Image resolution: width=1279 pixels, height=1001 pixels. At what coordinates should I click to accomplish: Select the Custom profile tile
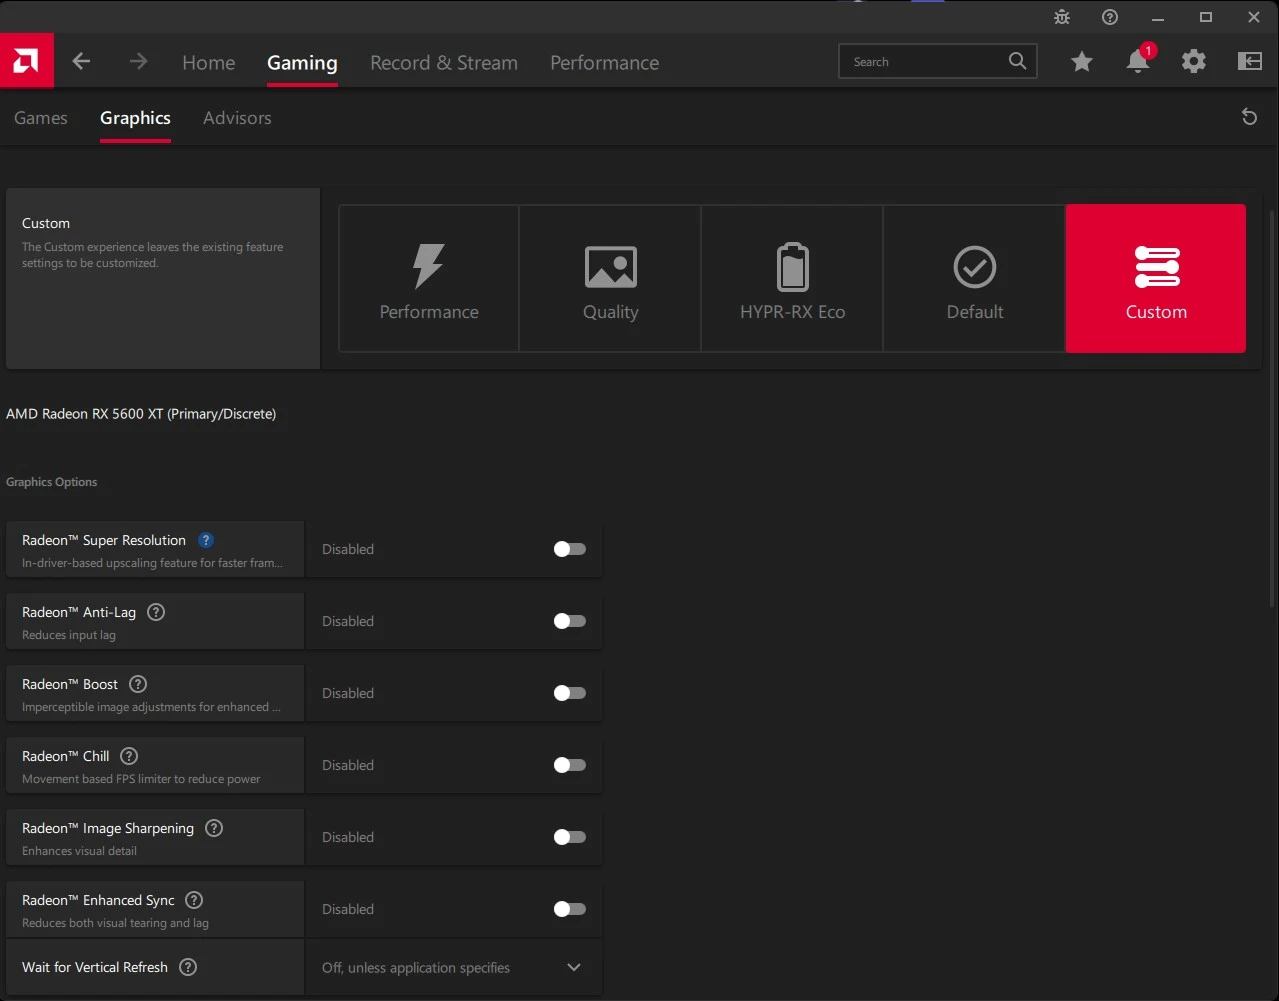pyautogui.click(x=1156, y=279)
